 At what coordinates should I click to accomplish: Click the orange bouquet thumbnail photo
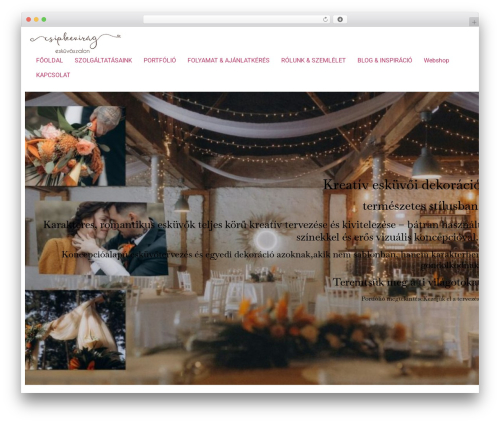coord(75,146)
